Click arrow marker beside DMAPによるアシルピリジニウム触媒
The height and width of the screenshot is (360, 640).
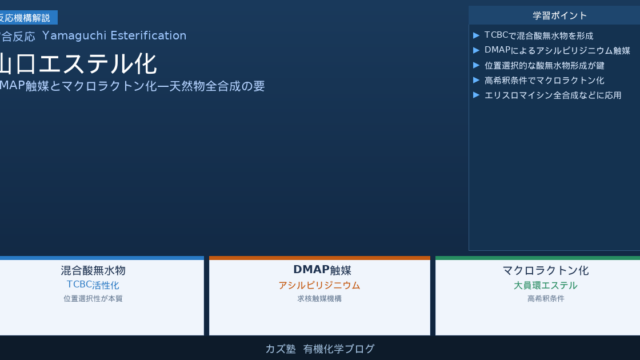476,51
